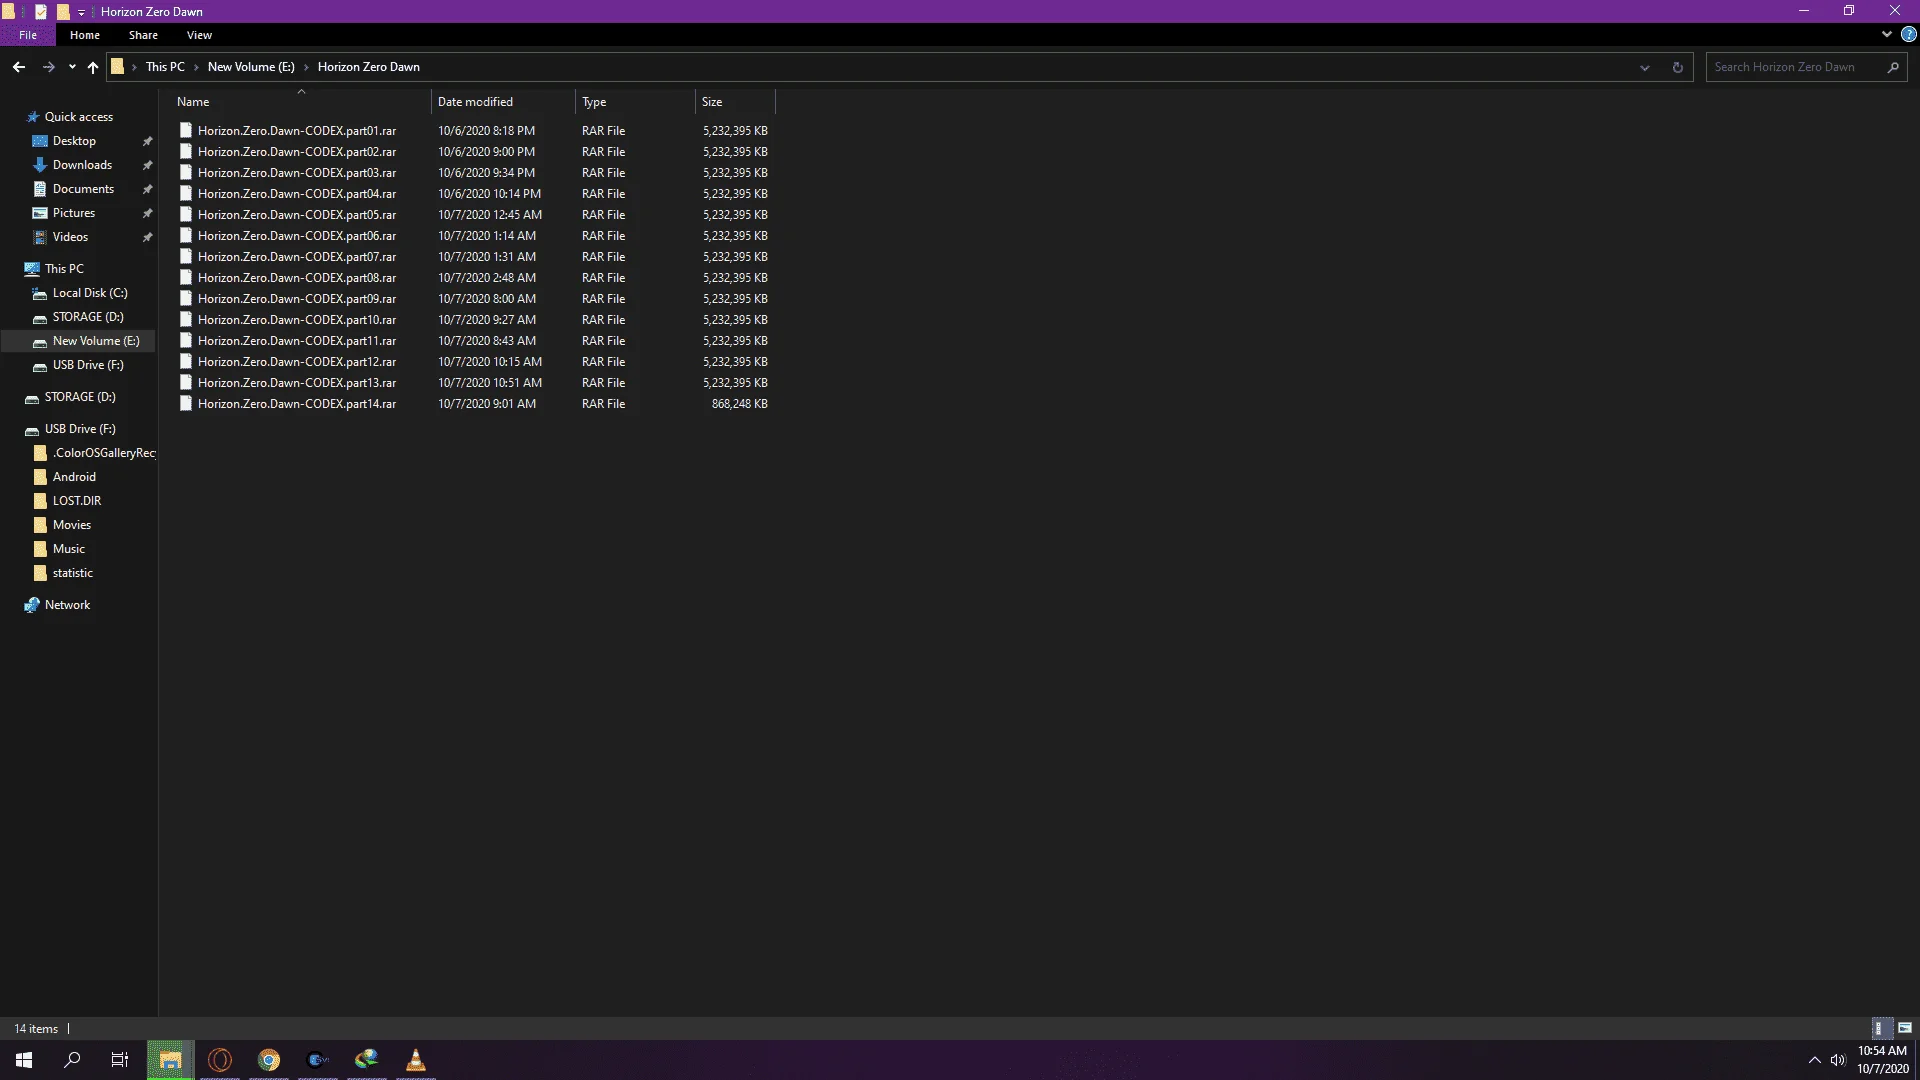This screenshot has width=1920, height=1080.
Task: Select Horizon.Zero.Dawn-CODEX.part01.rar file
Action: click(x=297, y=131)
